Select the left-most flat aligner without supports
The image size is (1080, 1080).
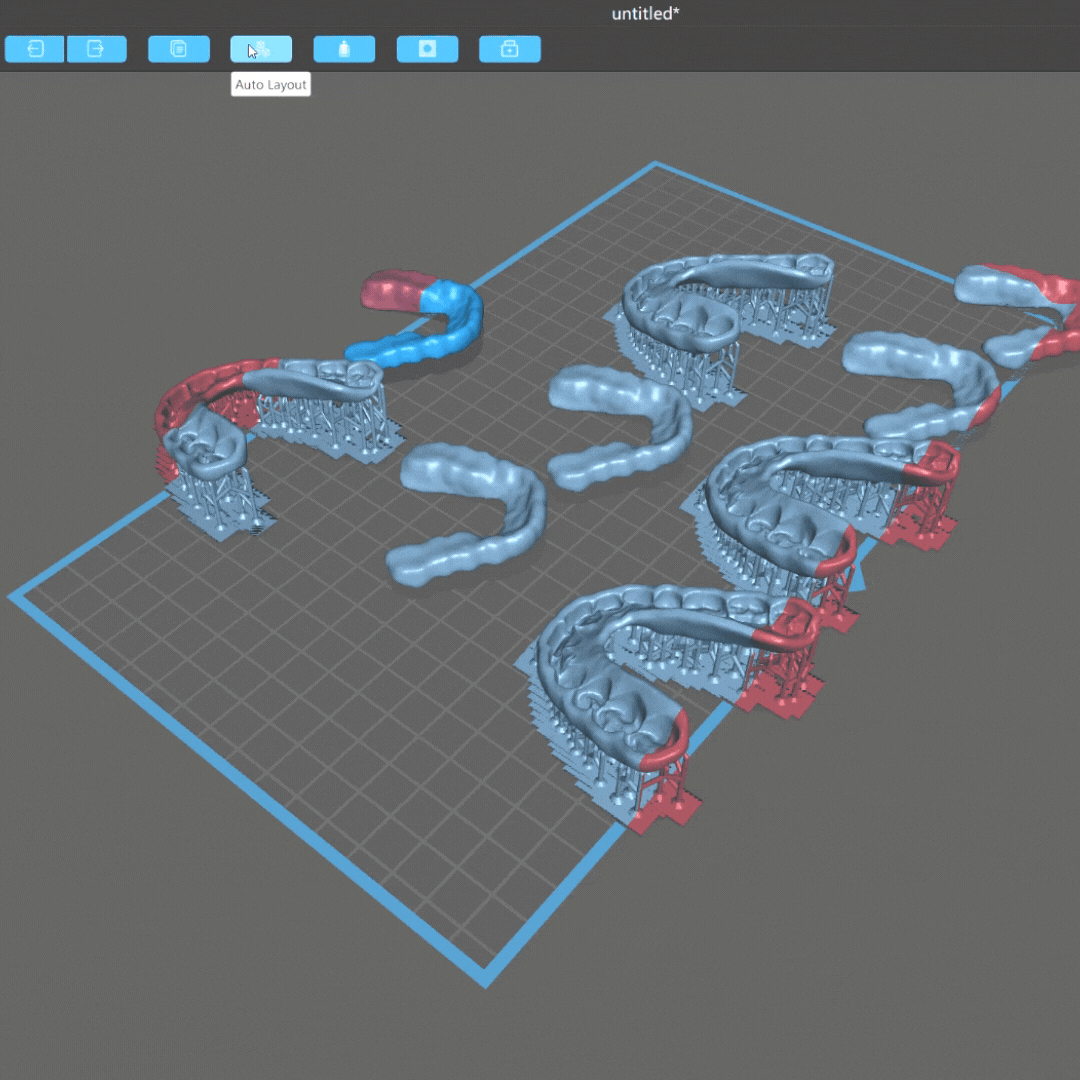click(x=470, y=520)
